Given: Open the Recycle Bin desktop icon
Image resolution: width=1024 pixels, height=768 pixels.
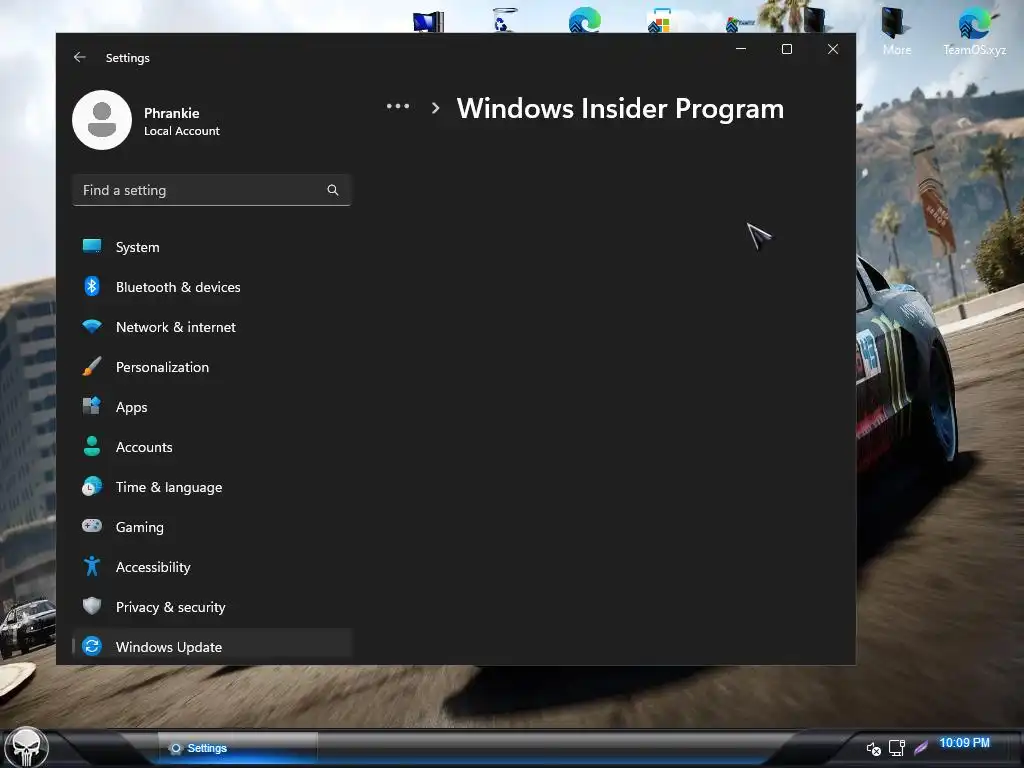Looking at the screenshot, I should coord(504,20).
